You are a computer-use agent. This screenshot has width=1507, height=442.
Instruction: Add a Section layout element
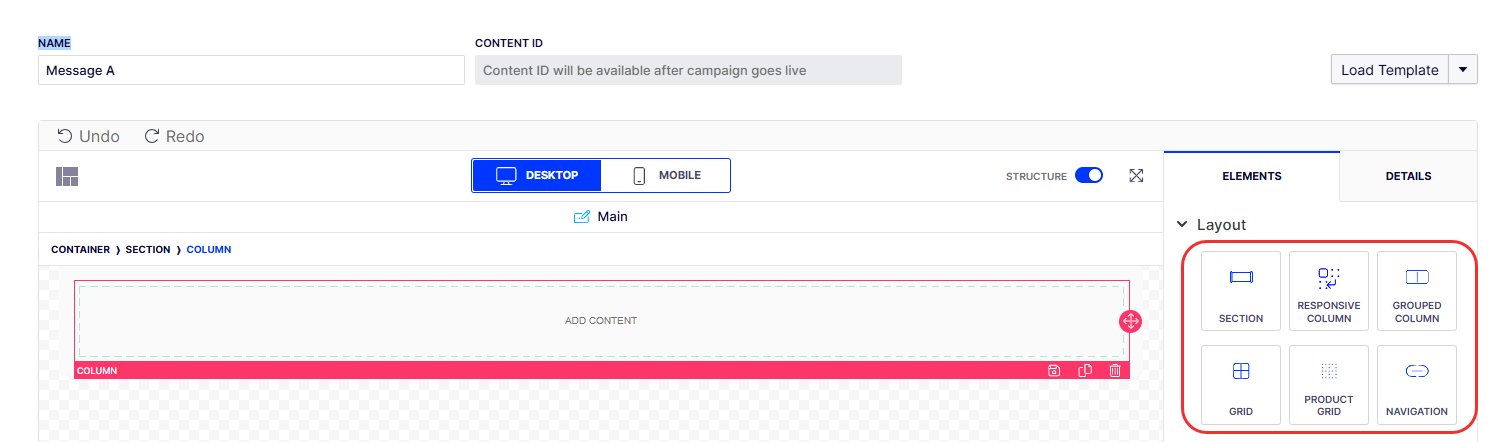[x=1240, y=291]
